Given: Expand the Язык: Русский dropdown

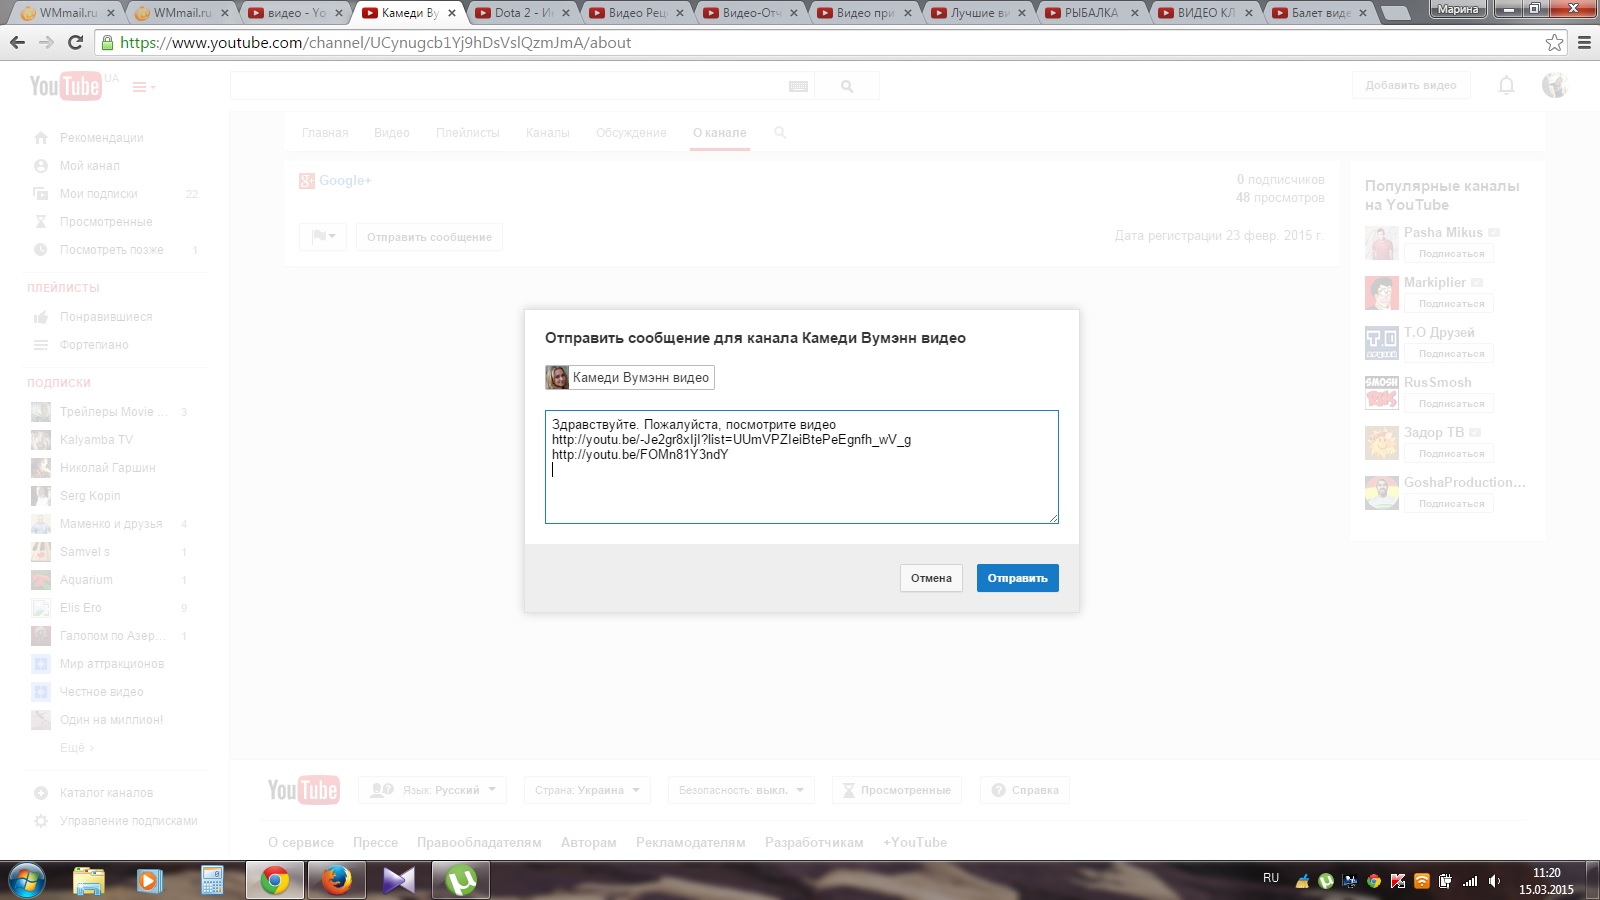Looking at the screenshot, I should pyautogui.click(x=432, y=790).
